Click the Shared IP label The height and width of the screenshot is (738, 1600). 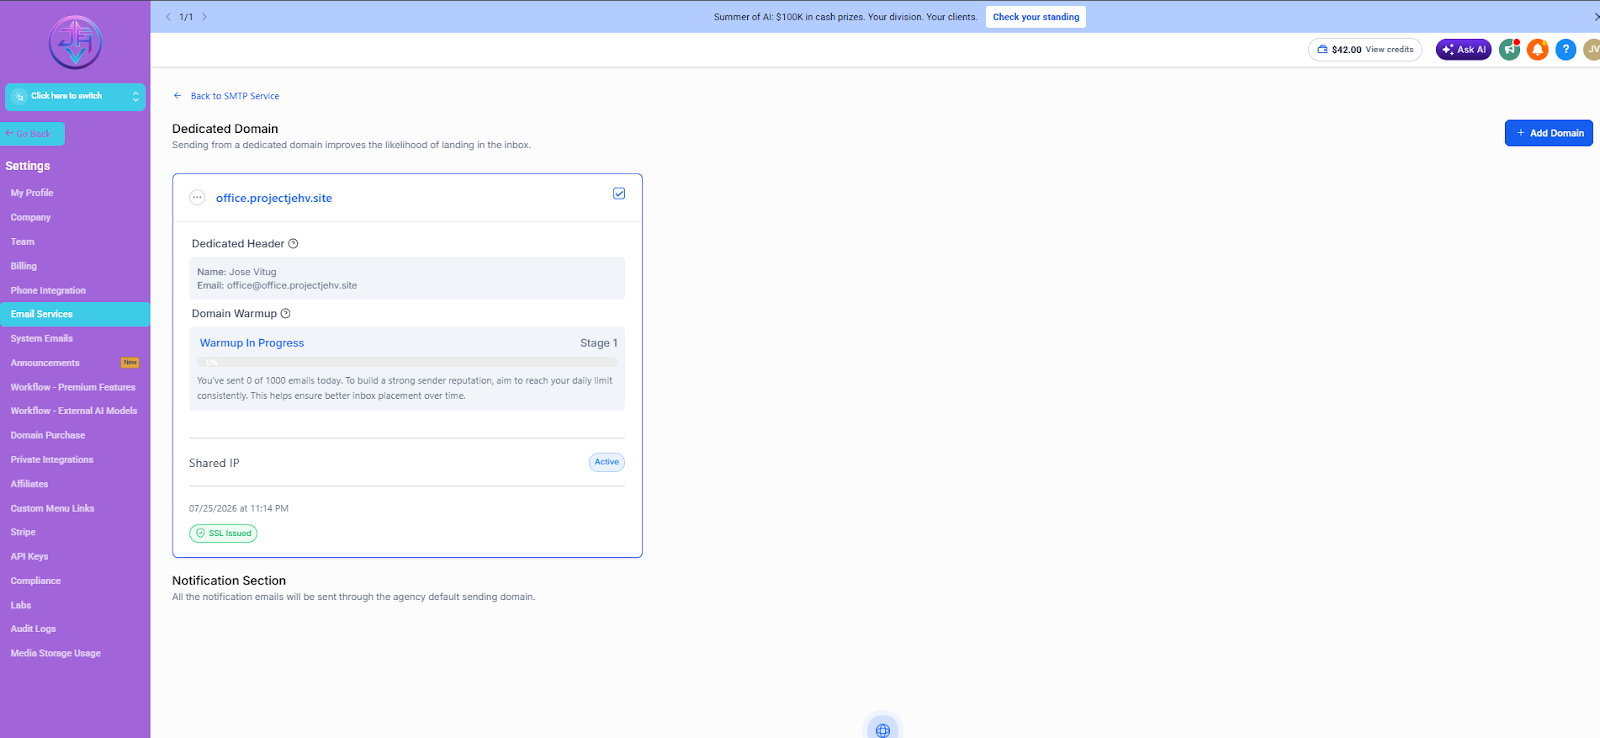pyautogui.click(x=214, y=464)
